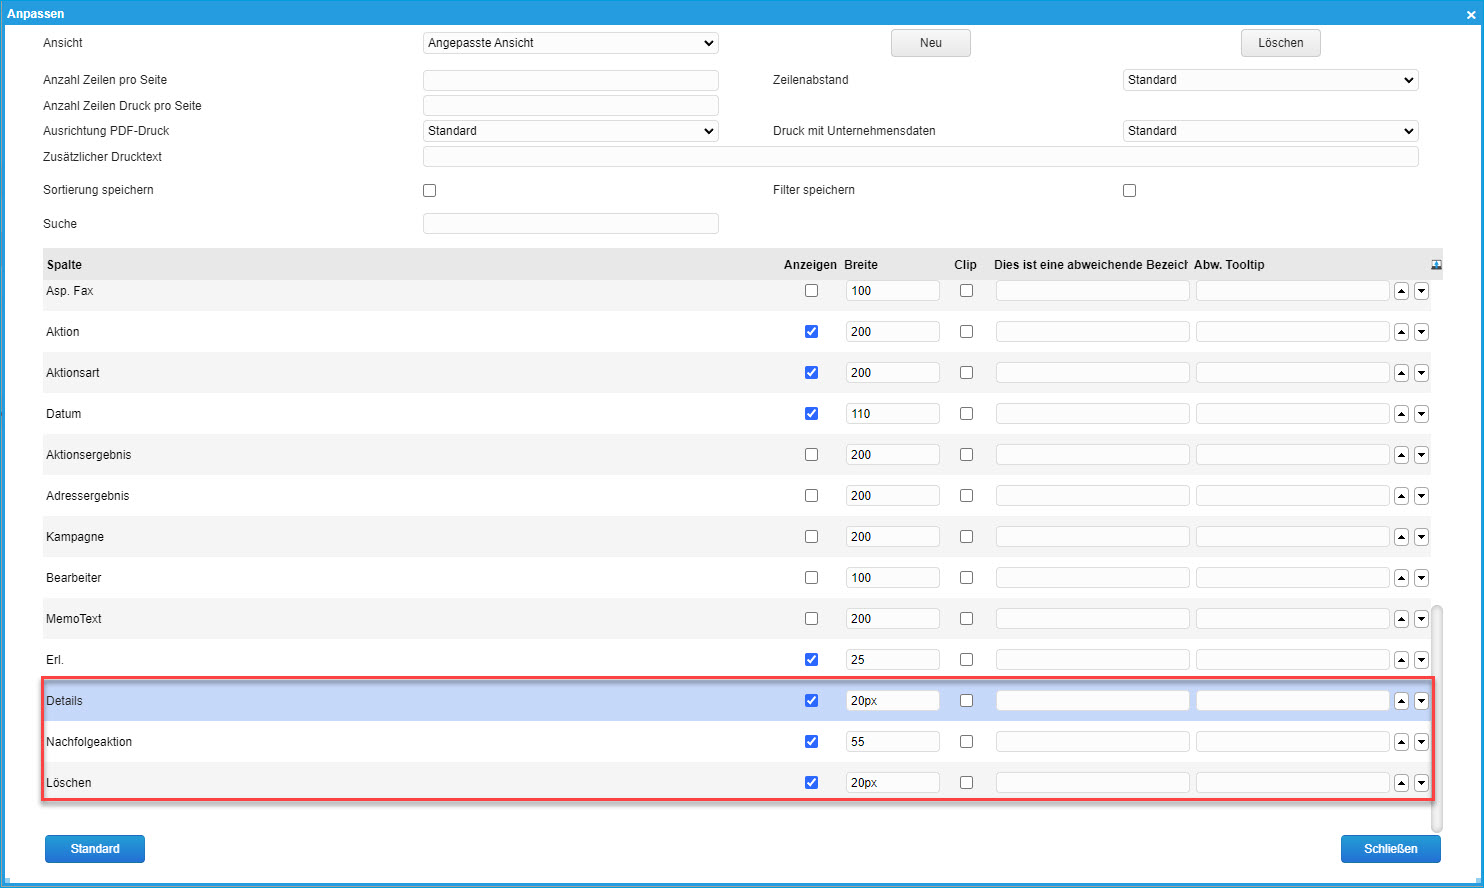Reset view with the Standard button
Viewport: 1484px width, 888px height.
pyautogui.click(x=95, y=849)
